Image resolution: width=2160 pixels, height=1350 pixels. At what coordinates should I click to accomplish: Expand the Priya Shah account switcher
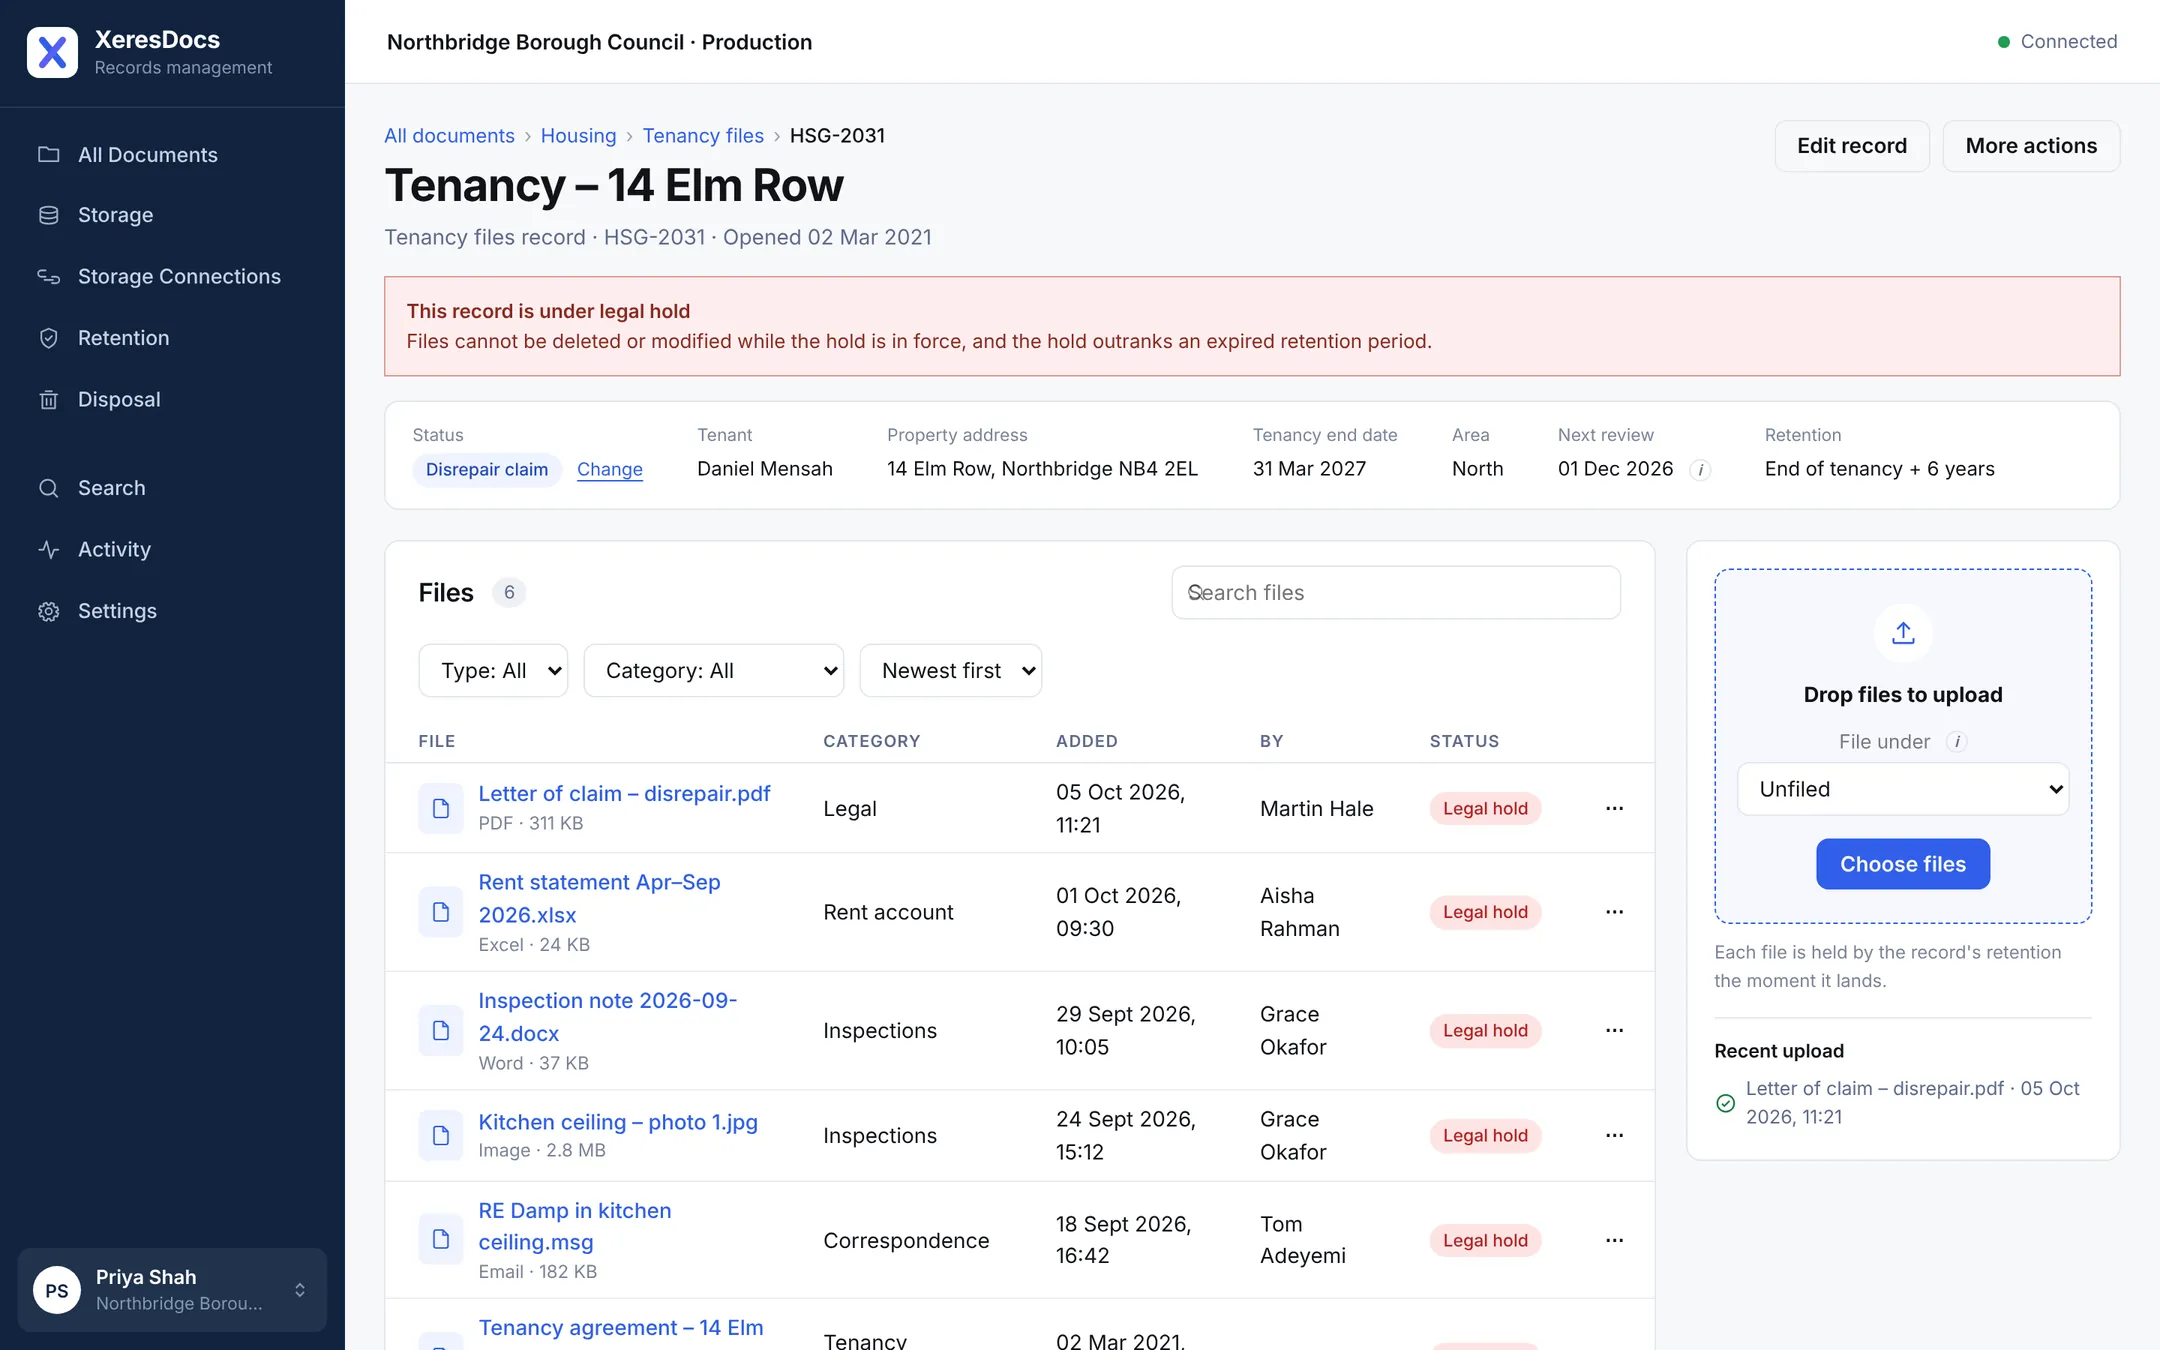tap(172, 1289)
